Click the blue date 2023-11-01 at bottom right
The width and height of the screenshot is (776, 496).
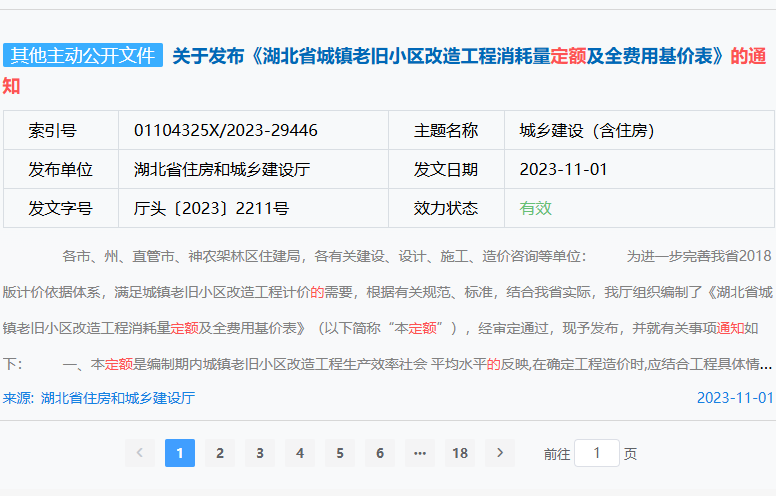coord(735,398)
